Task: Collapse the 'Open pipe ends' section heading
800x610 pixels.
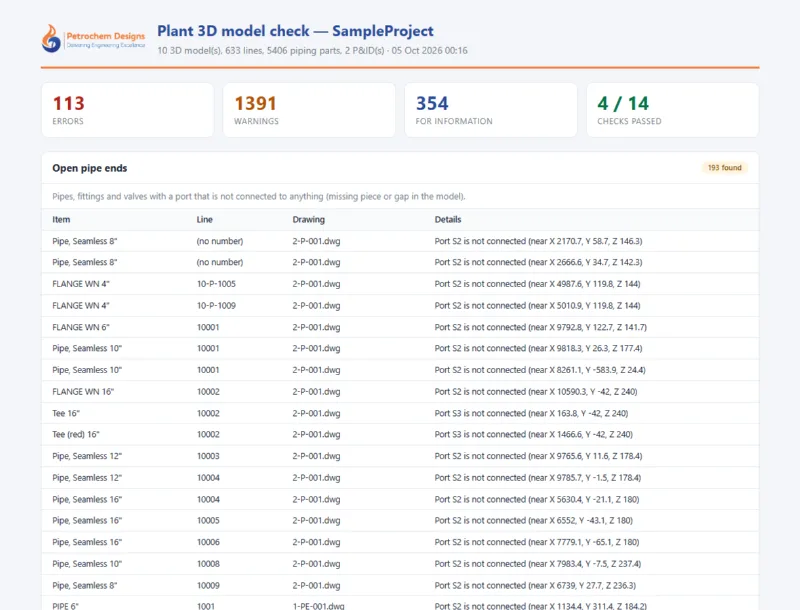Action: [x=90, y=168]
